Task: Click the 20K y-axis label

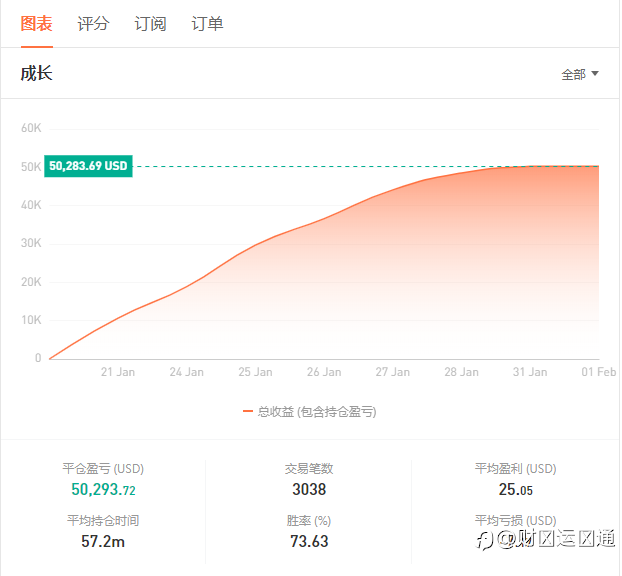Action: 31,282
